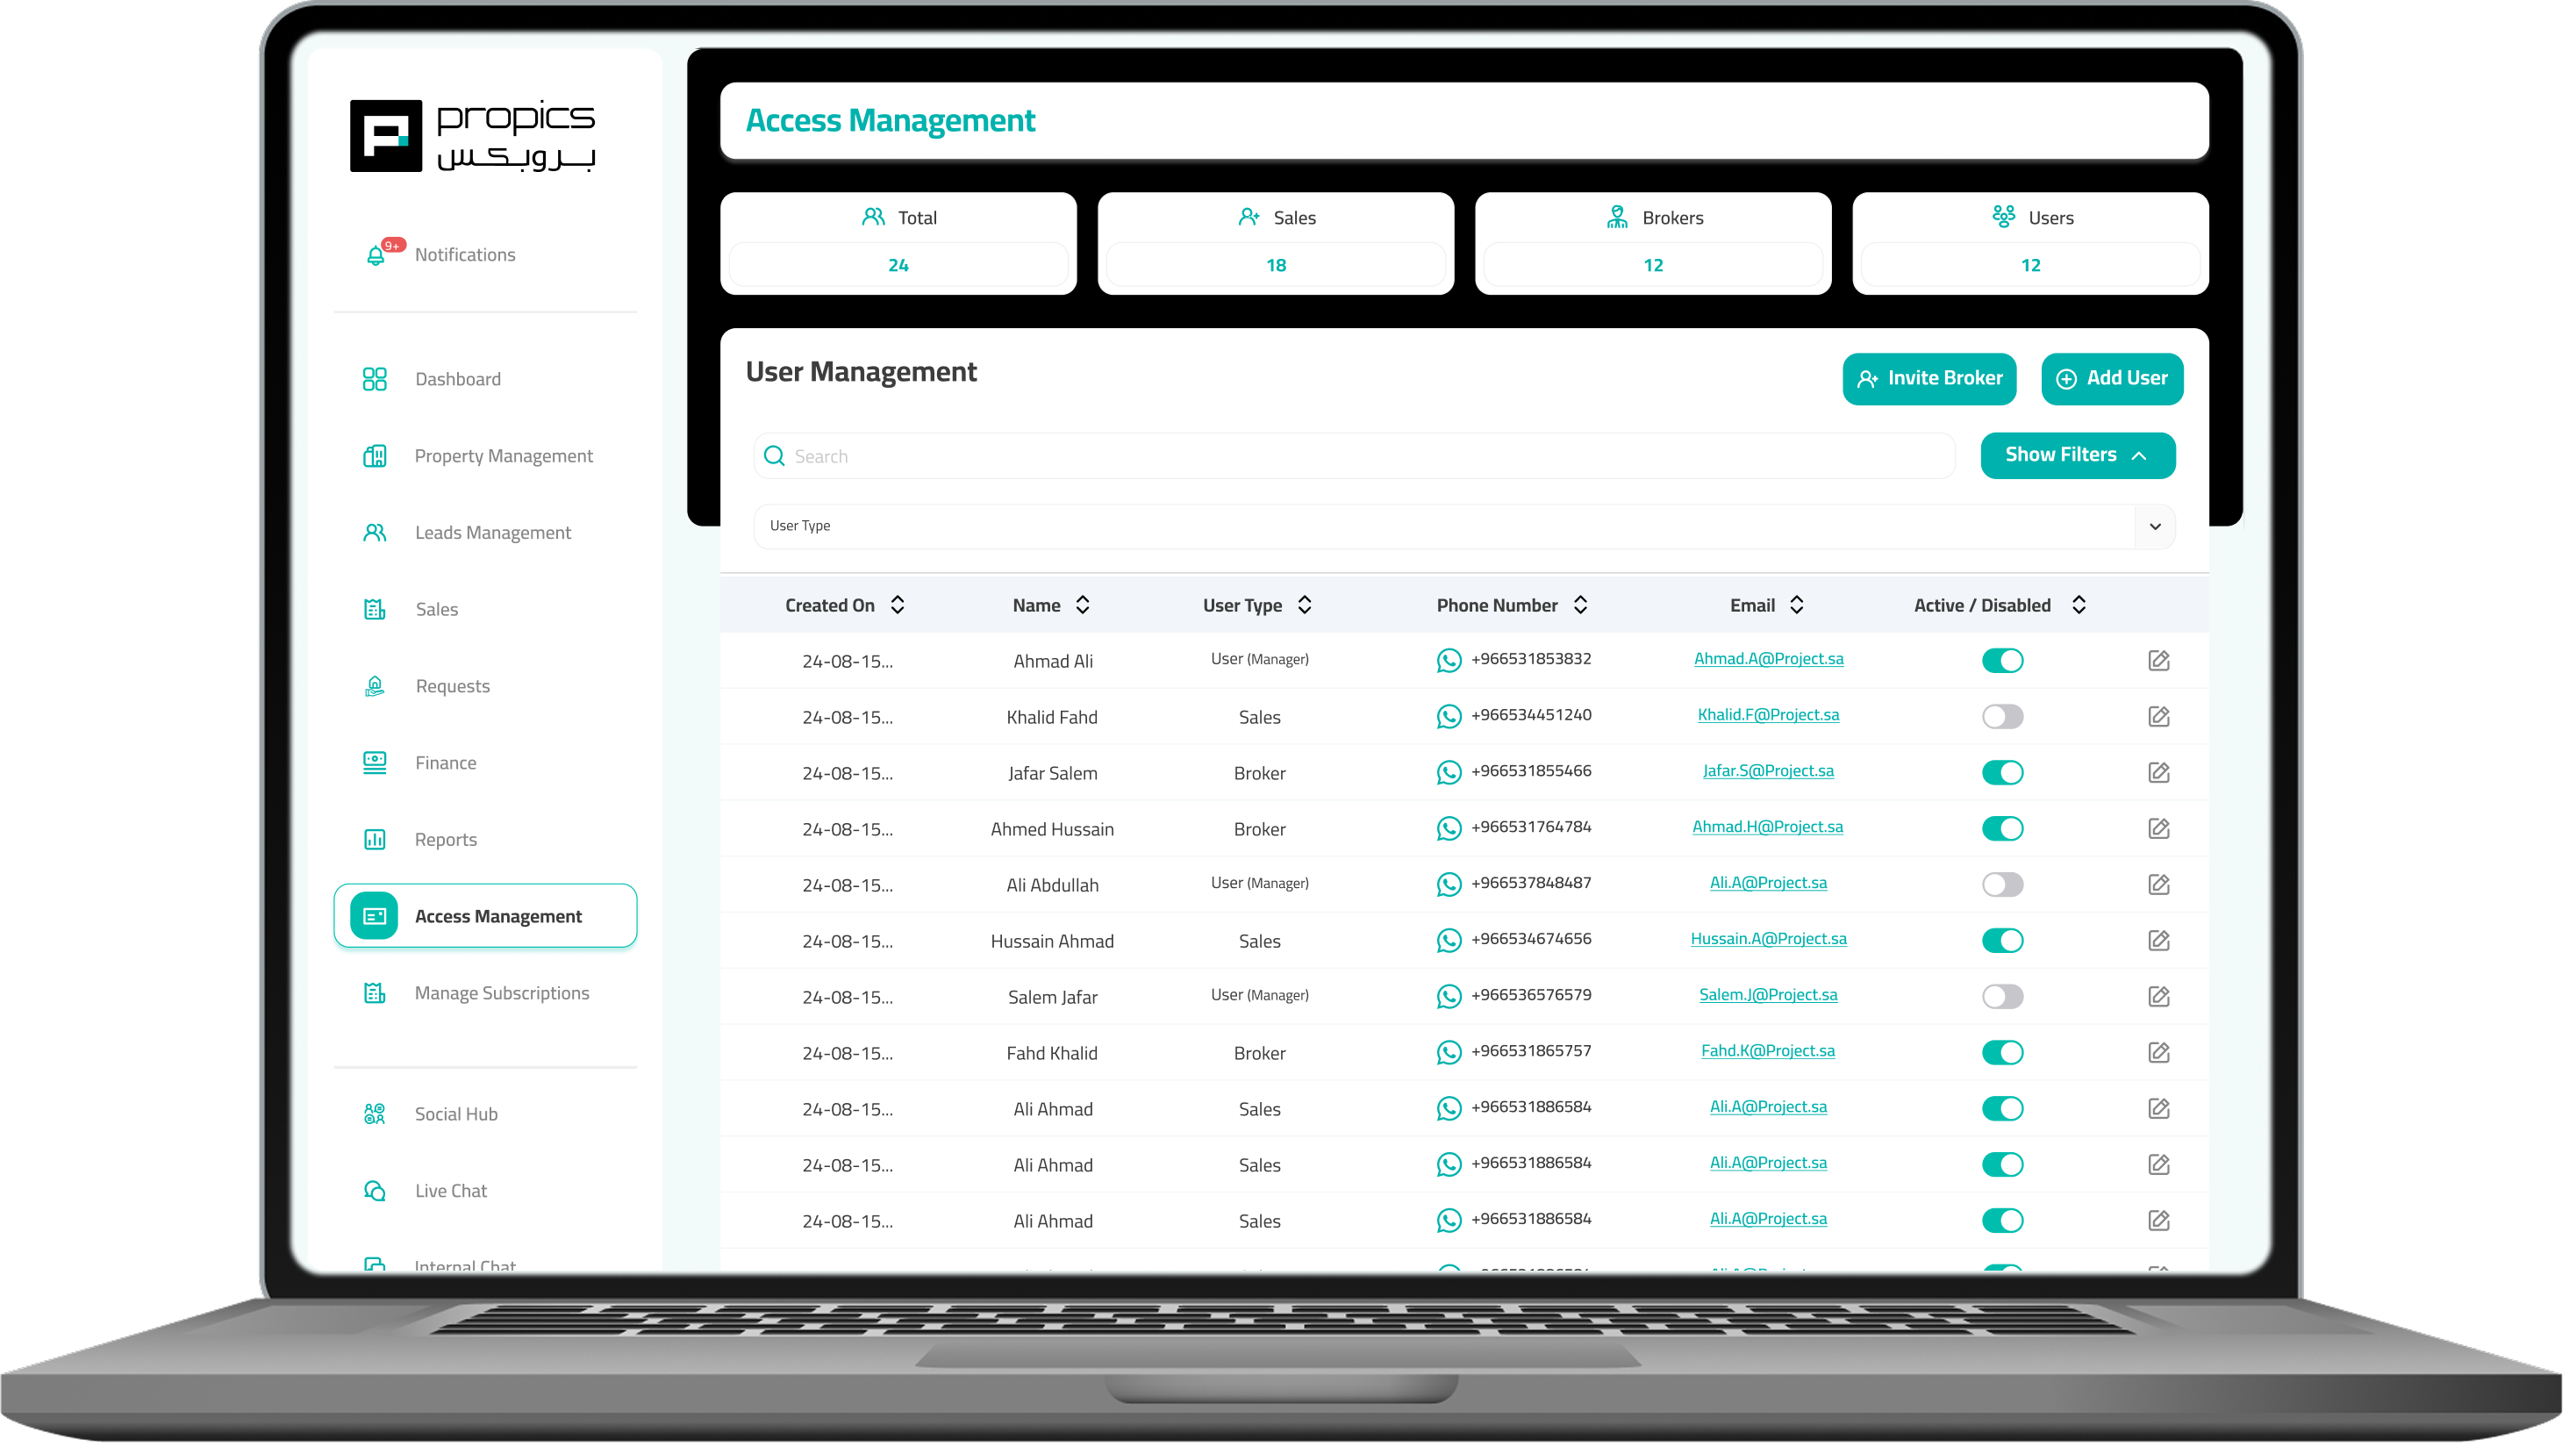Click the search magnifier icon

point(775,457)
